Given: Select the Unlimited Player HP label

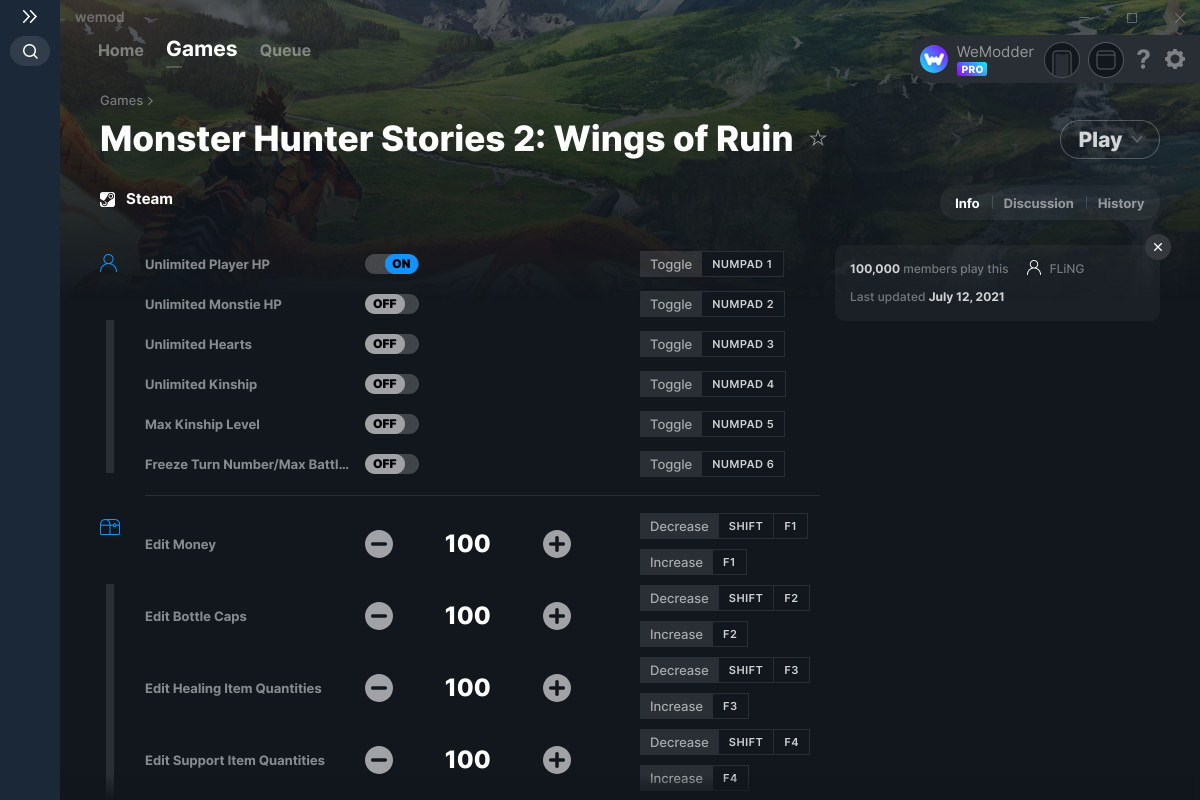Looking at the screenshot, I should pos(207,264).
